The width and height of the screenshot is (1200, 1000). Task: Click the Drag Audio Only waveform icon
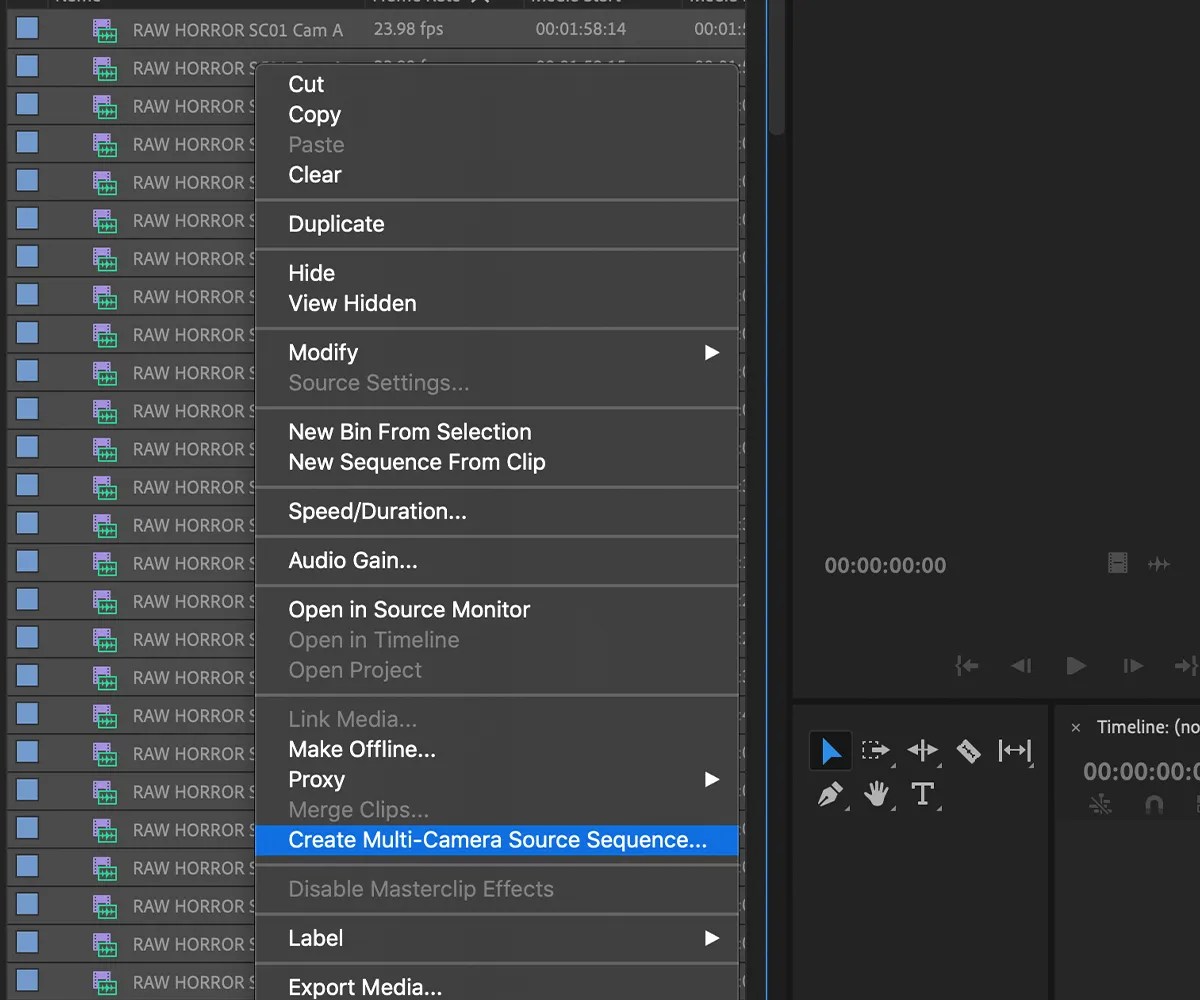point(1158,564)
